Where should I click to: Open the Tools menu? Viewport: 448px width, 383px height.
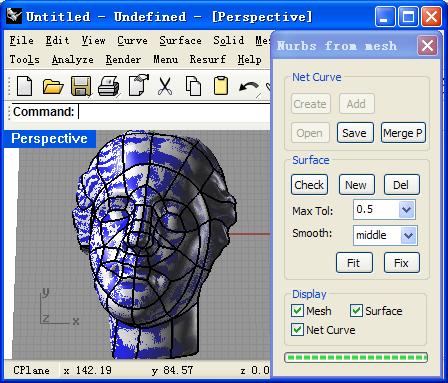24,59
